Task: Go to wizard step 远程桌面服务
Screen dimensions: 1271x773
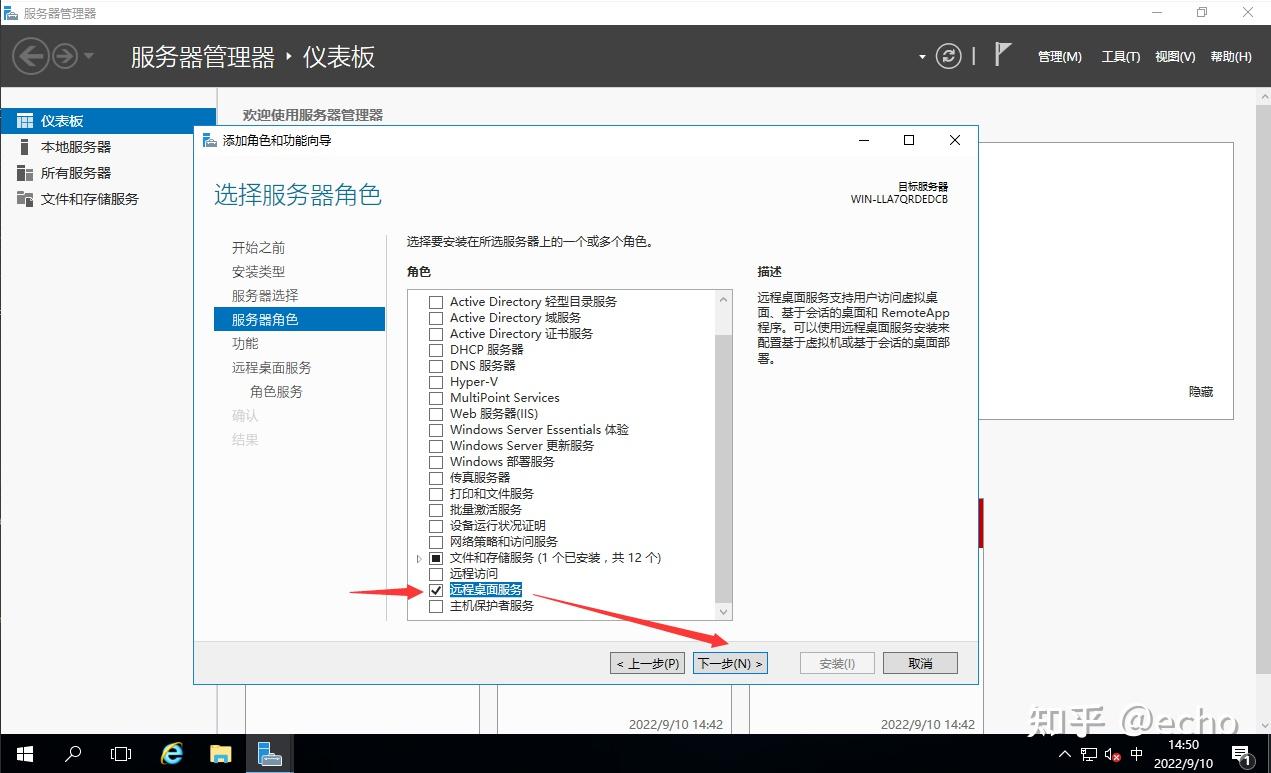Action: coord(271,368)
